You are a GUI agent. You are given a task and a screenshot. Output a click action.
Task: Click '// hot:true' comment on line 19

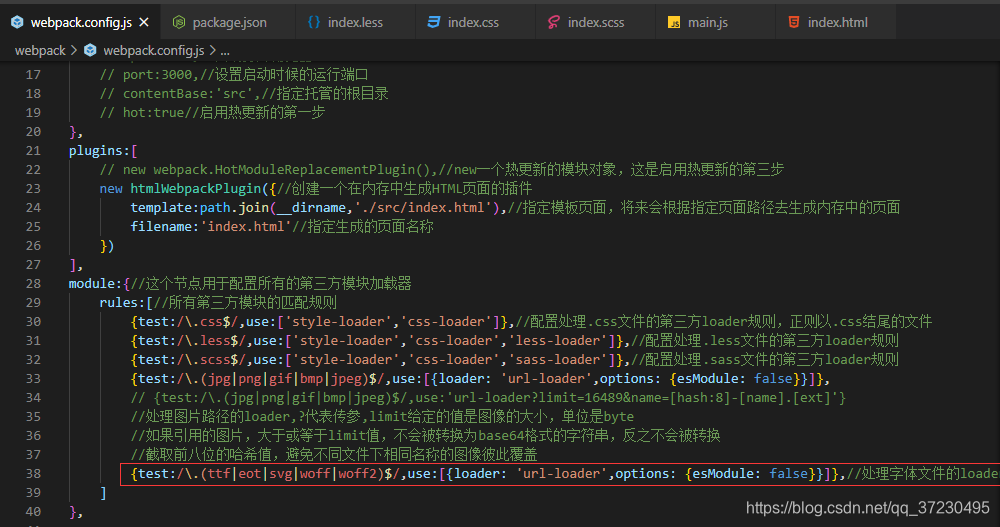(x=212, y=112)
